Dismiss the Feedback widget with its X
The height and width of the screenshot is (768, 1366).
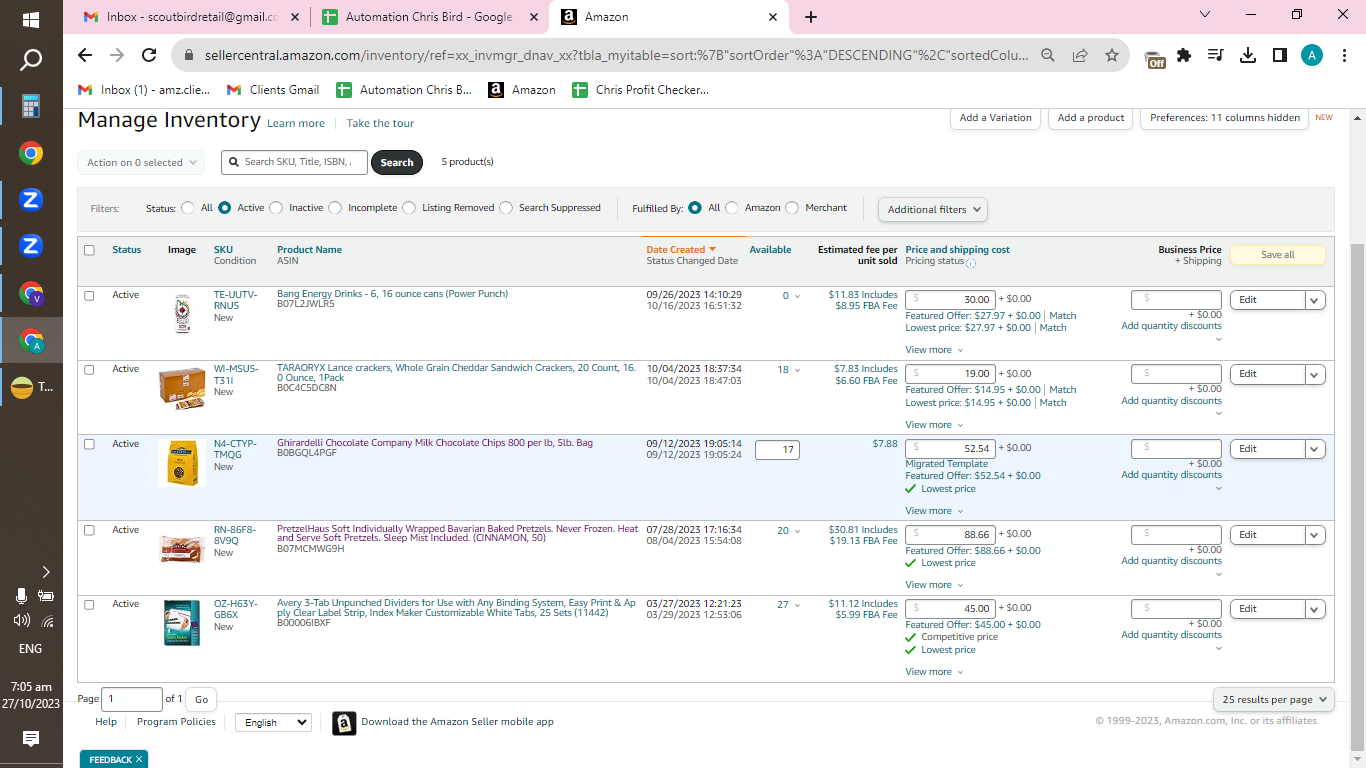coord(139,760)
